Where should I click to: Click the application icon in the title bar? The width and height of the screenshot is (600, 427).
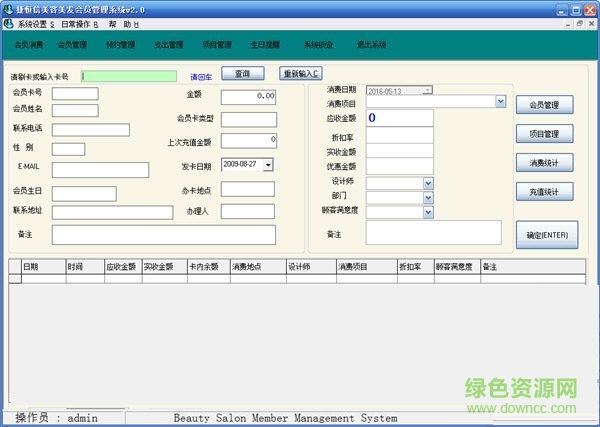[x=9, y=7]
